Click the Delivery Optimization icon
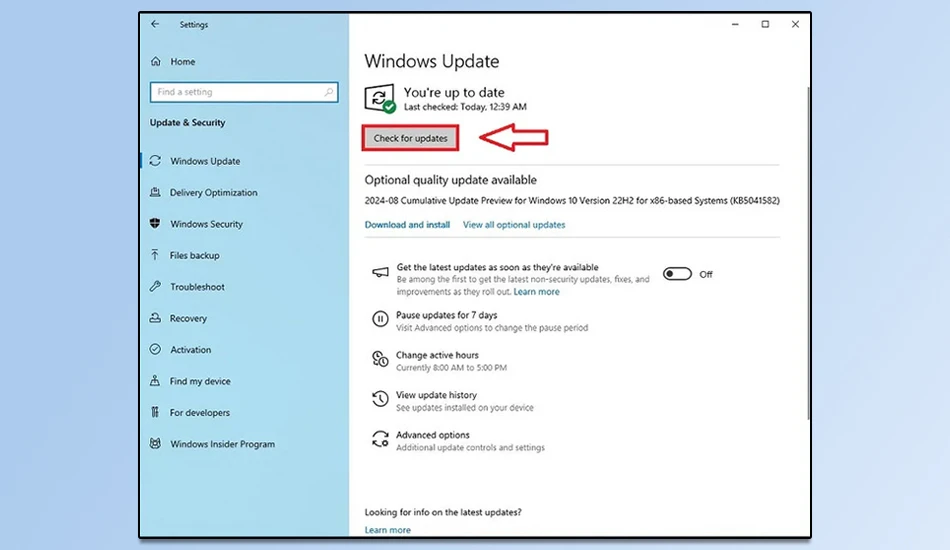950x550 pixels. tap(156, 192)
